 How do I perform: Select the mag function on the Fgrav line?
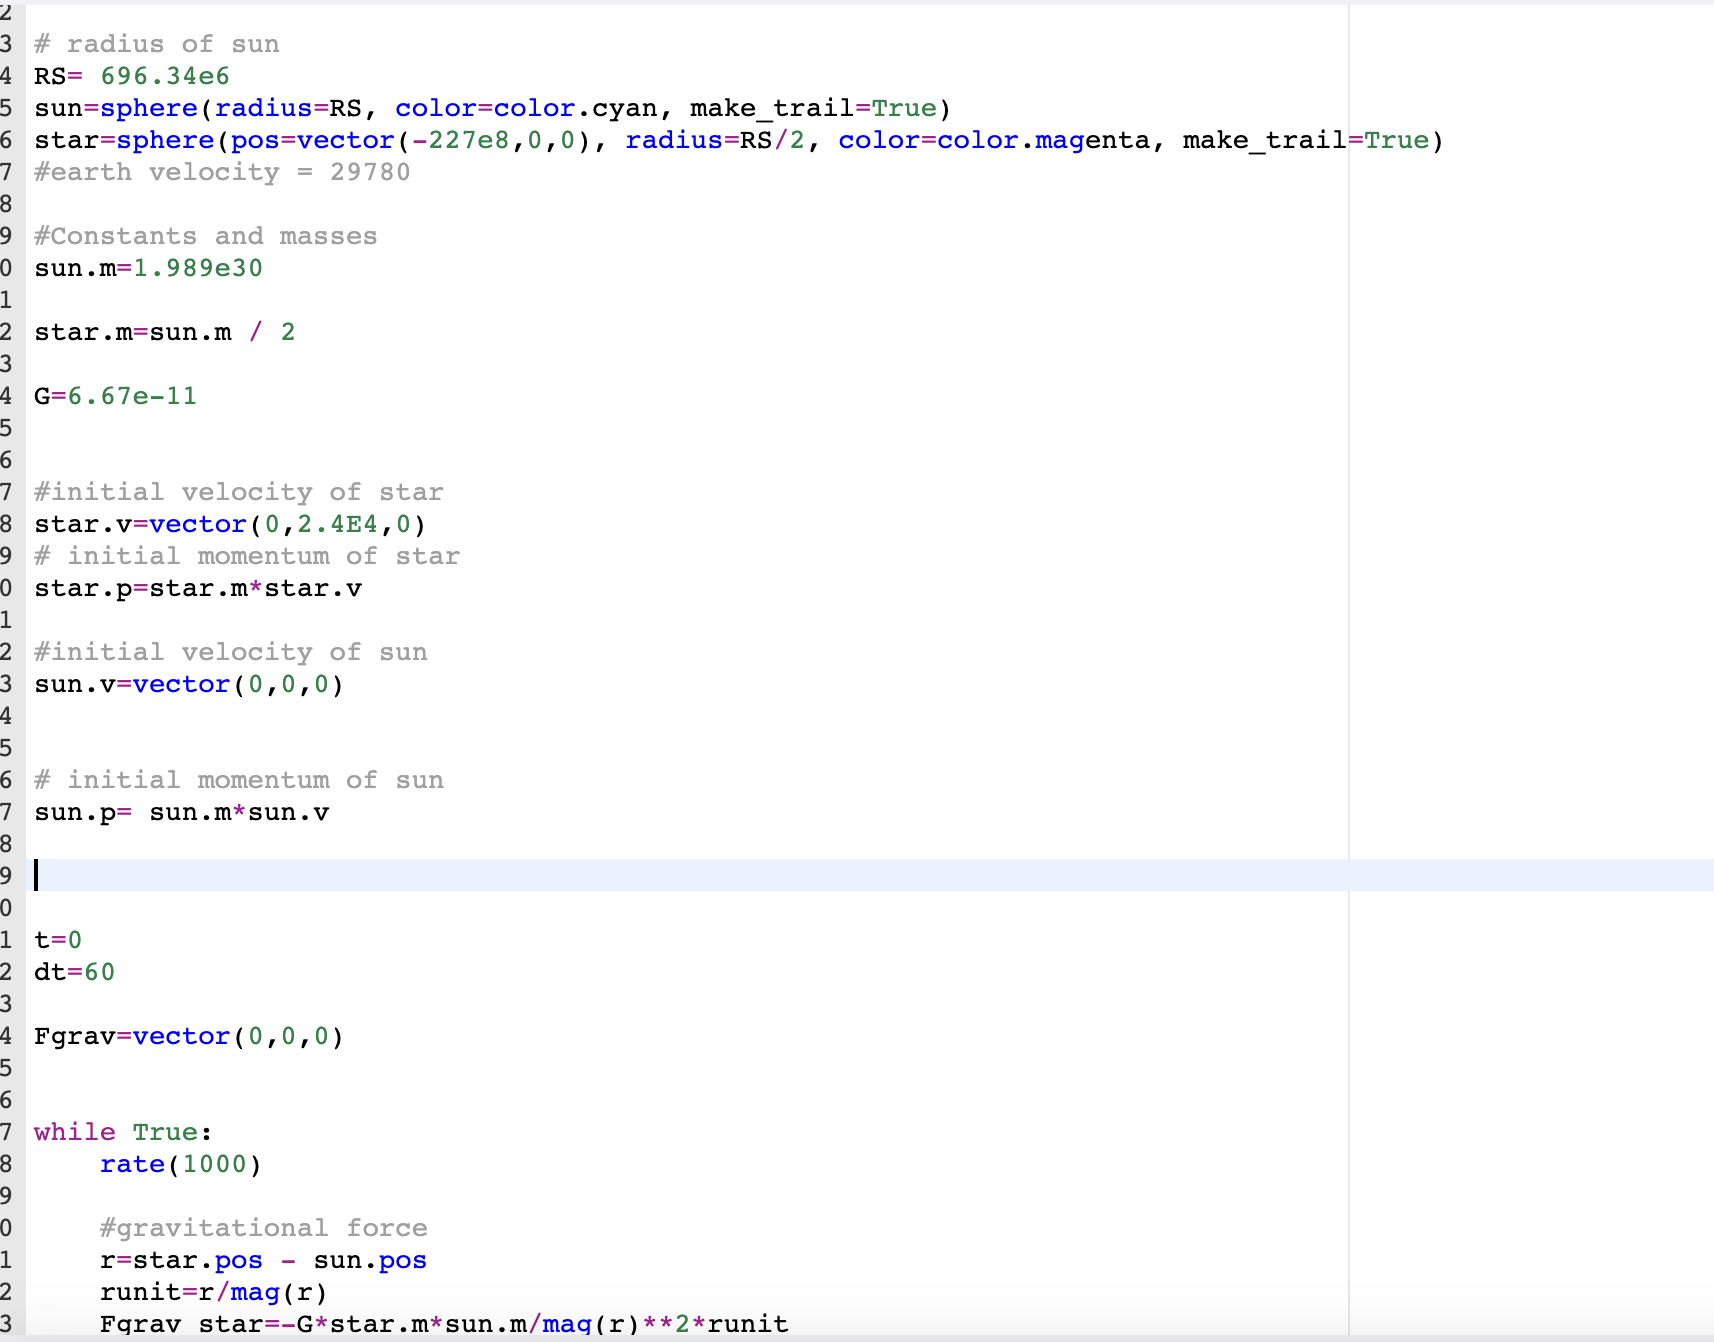tap(566, 1324)
